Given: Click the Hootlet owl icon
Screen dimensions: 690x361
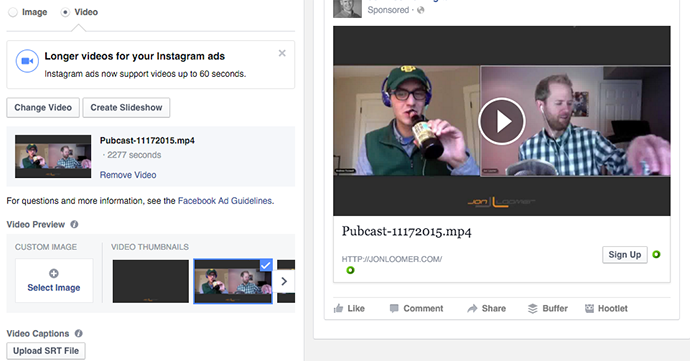Looking at the screenshot, I should [x=589, y=308].
